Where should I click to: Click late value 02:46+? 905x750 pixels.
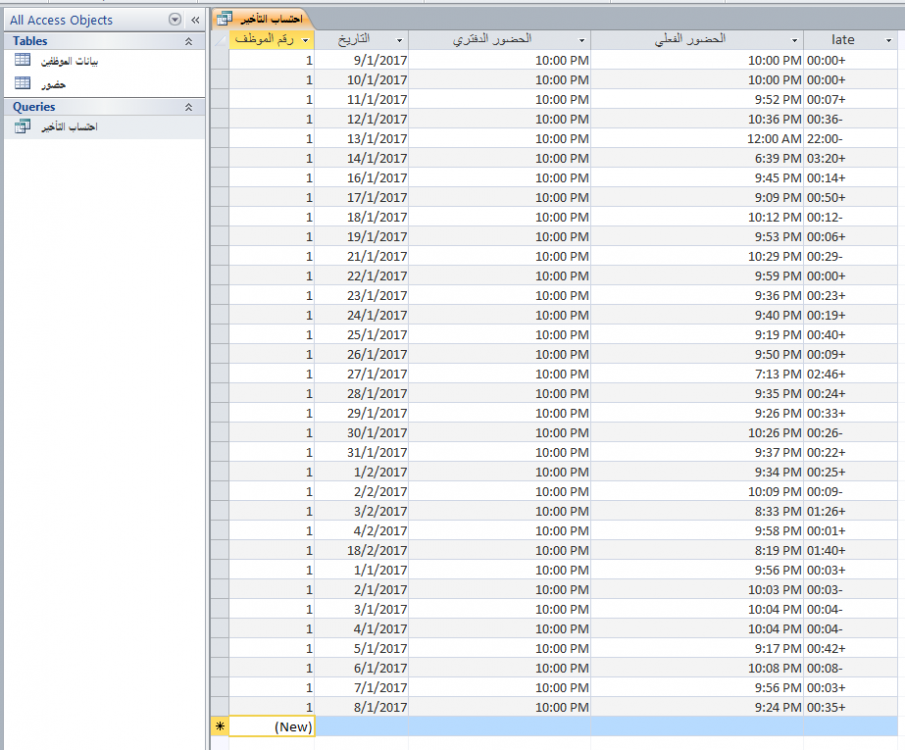click(x=851, y=374)
